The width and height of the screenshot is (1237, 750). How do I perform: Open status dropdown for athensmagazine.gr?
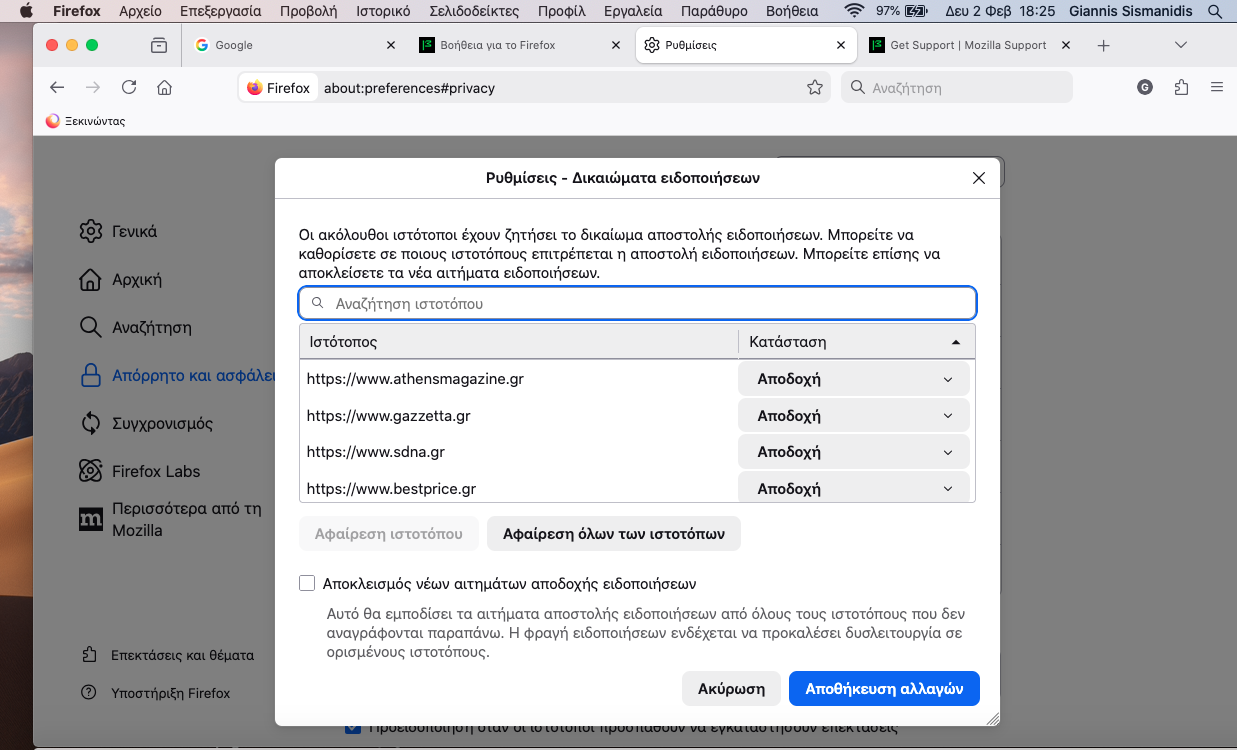[x=853, y=380]
